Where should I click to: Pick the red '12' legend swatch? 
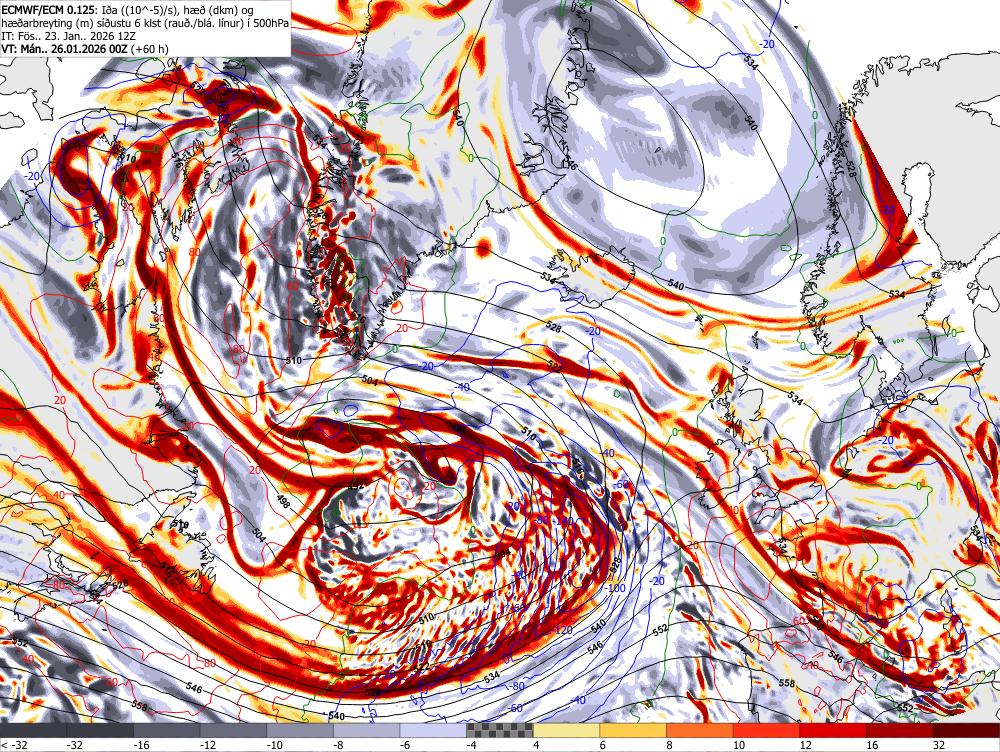[833, 730]
